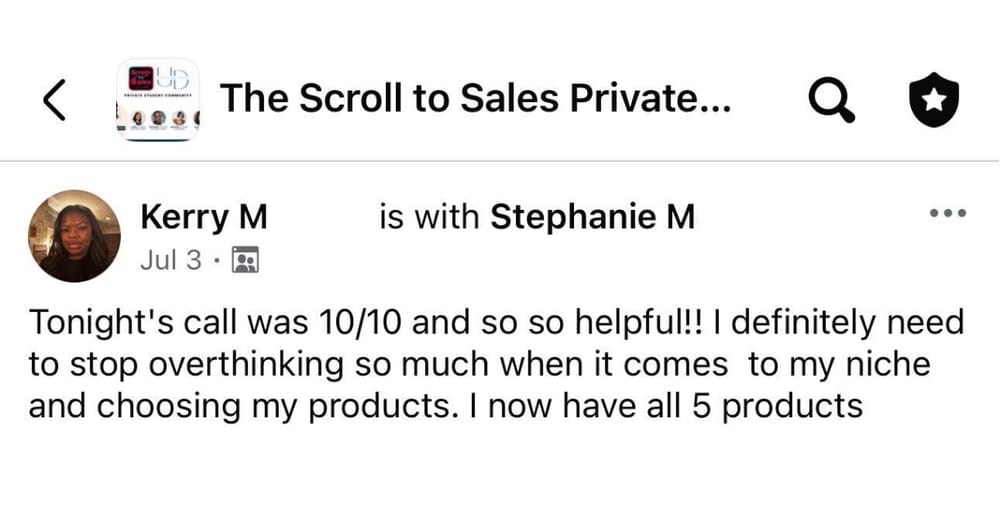Screen dimensions: 1000x508
Task: Click the word "overthinking" in the post
Action: click(250, 366)
